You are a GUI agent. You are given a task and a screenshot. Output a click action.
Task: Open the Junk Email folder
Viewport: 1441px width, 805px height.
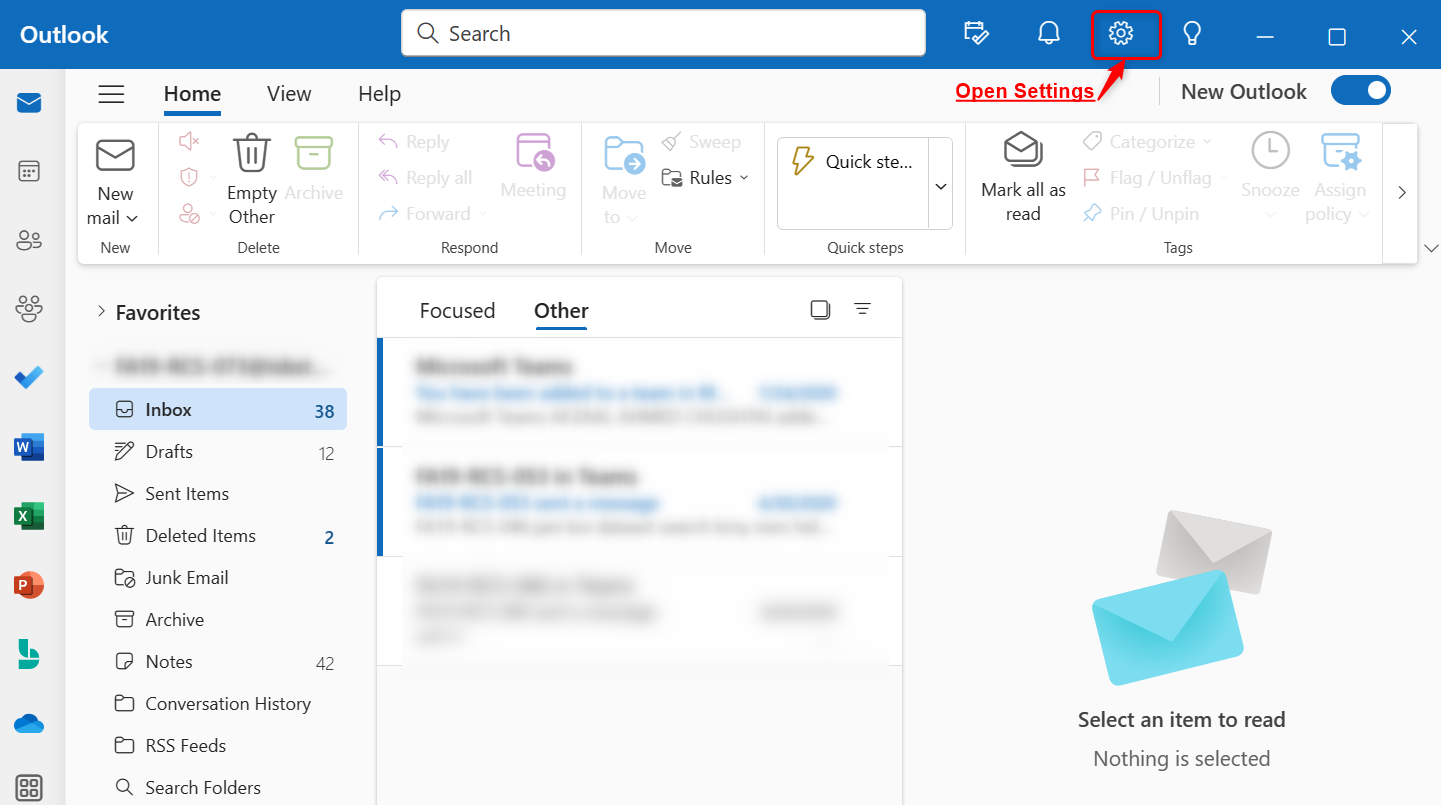218,578
